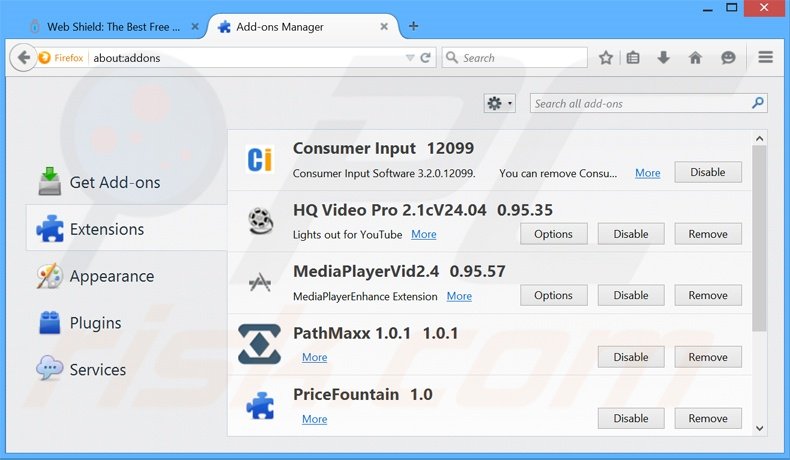This screenshot has width=790, height=460.
Task: Click the 'Lights out for YouTube' description
Action: click(x=347, y=234)
